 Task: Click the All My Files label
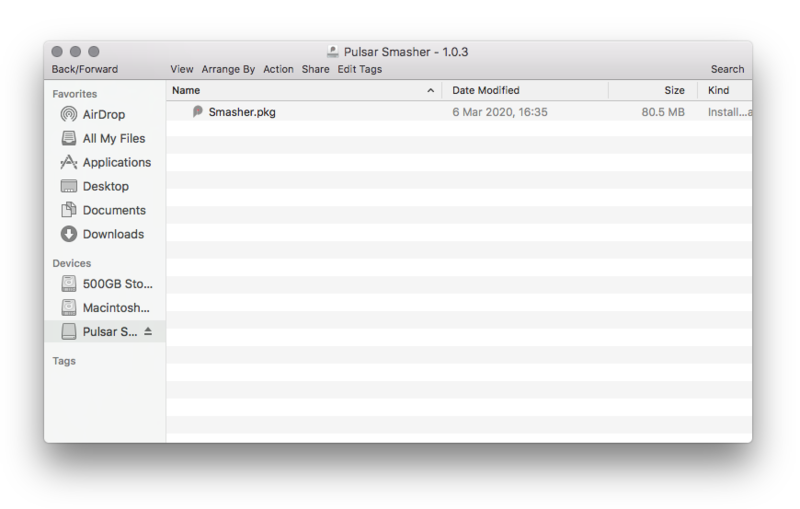(x=114, y=138)
